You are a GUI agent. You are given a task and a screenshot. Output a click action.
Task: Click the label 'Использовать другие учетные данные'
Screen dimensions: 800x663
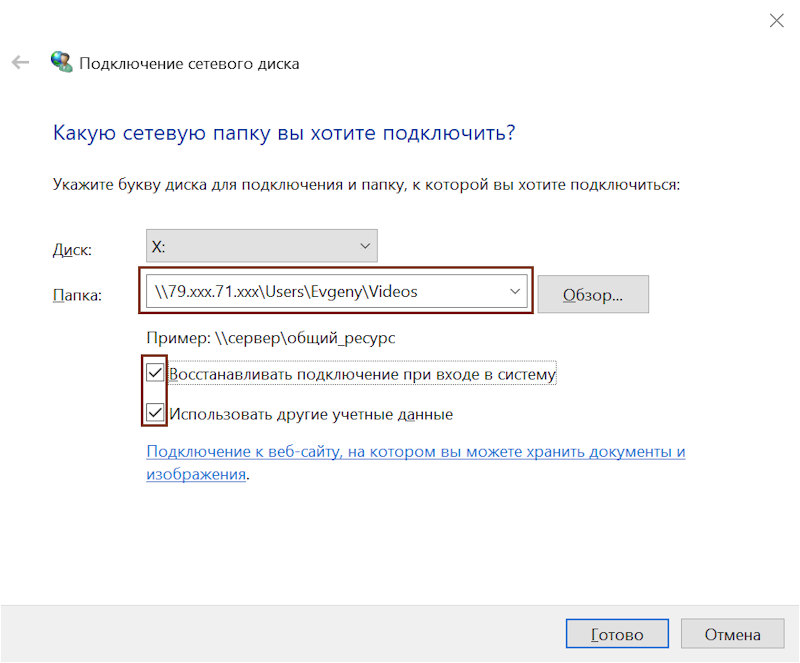(311, 413)
